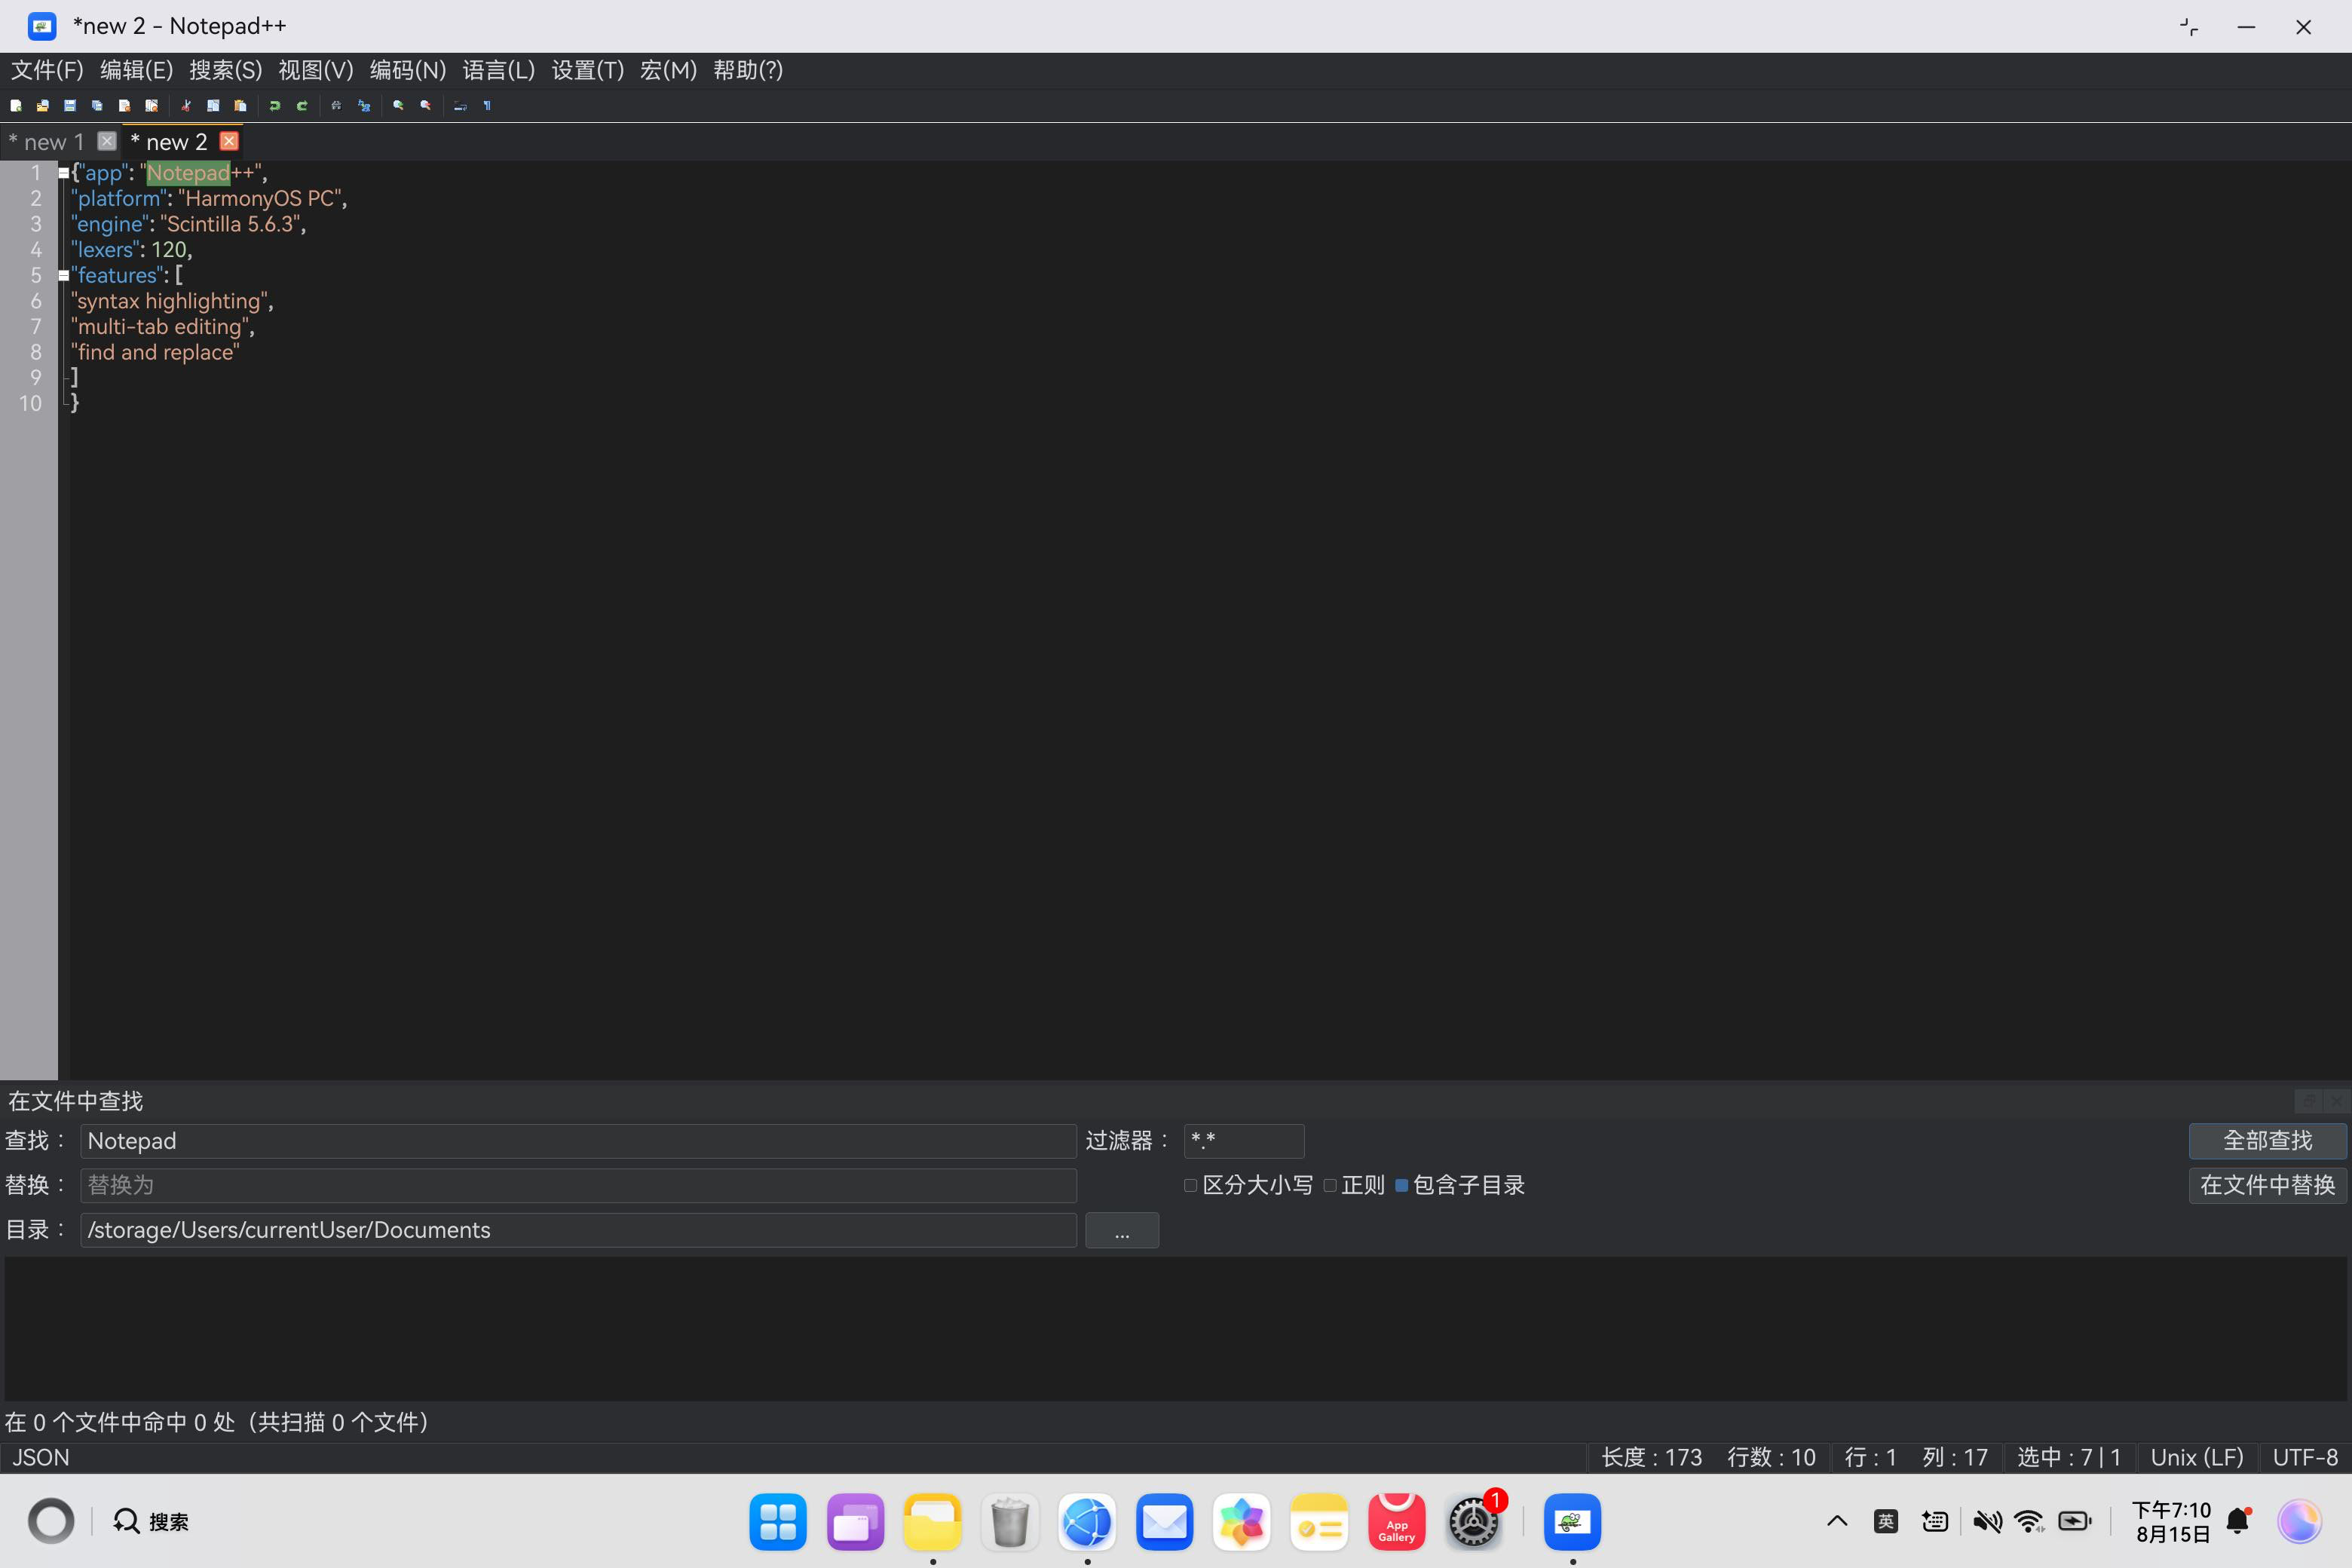Open the Mail app in dock
Screen dimensions: 2352x1568
(1164, 1522)
